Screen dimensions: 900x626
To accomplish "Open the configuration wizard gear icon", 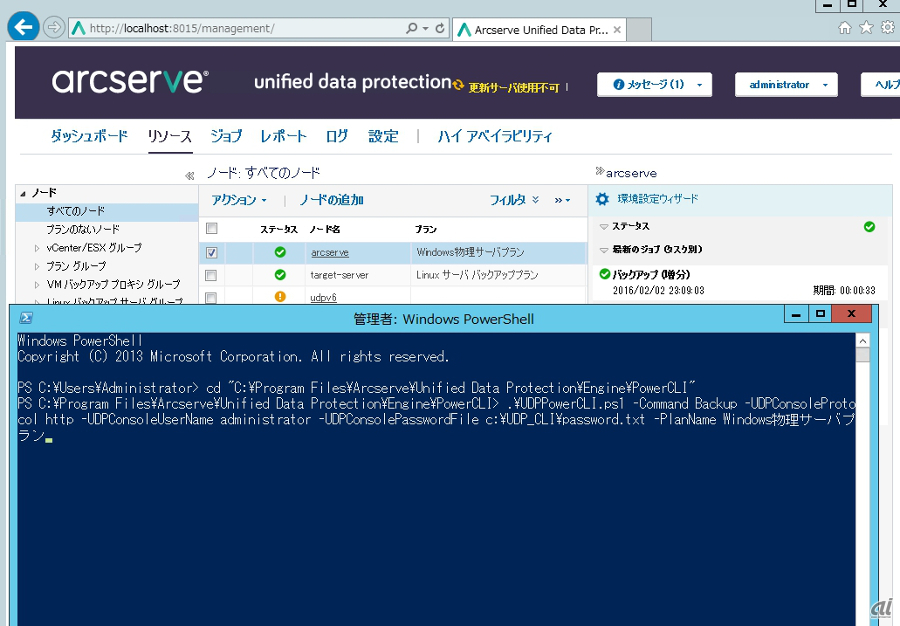I will coord(602,199).
